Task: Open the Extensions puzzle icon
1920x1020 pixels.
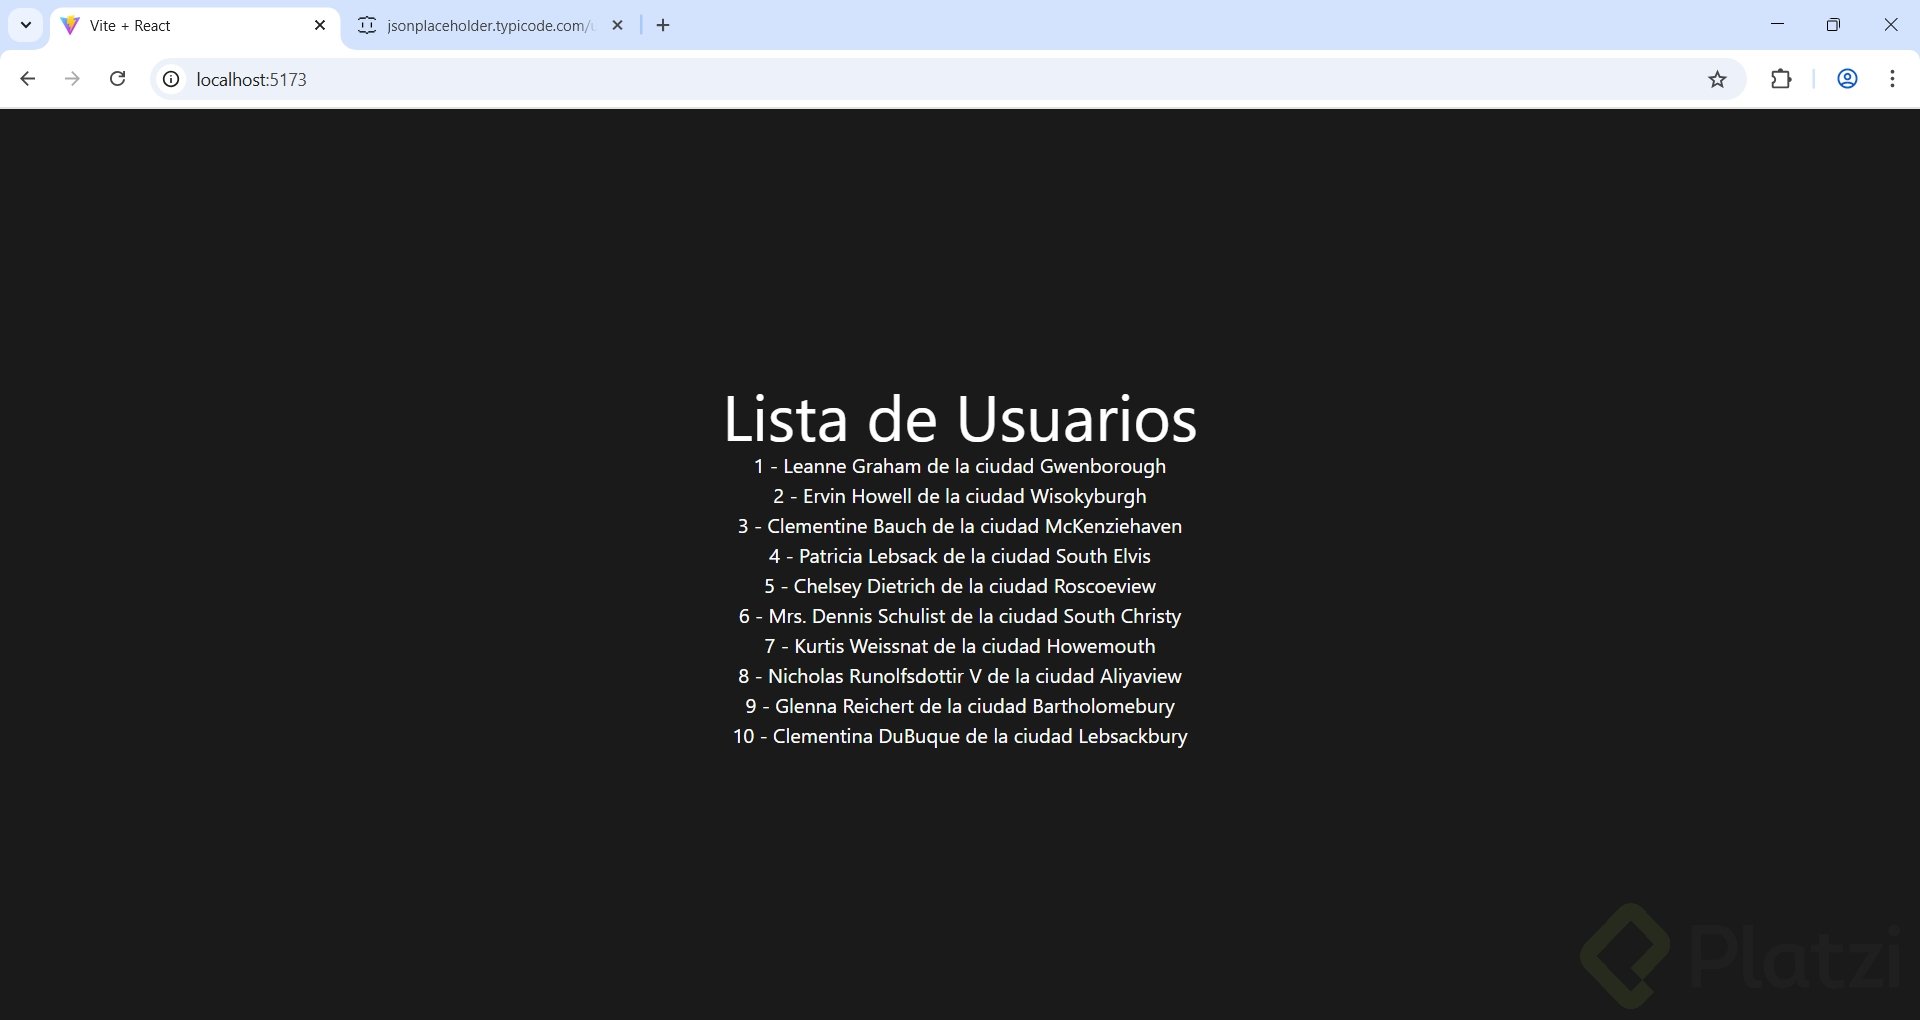Action: coord(1781,79)
